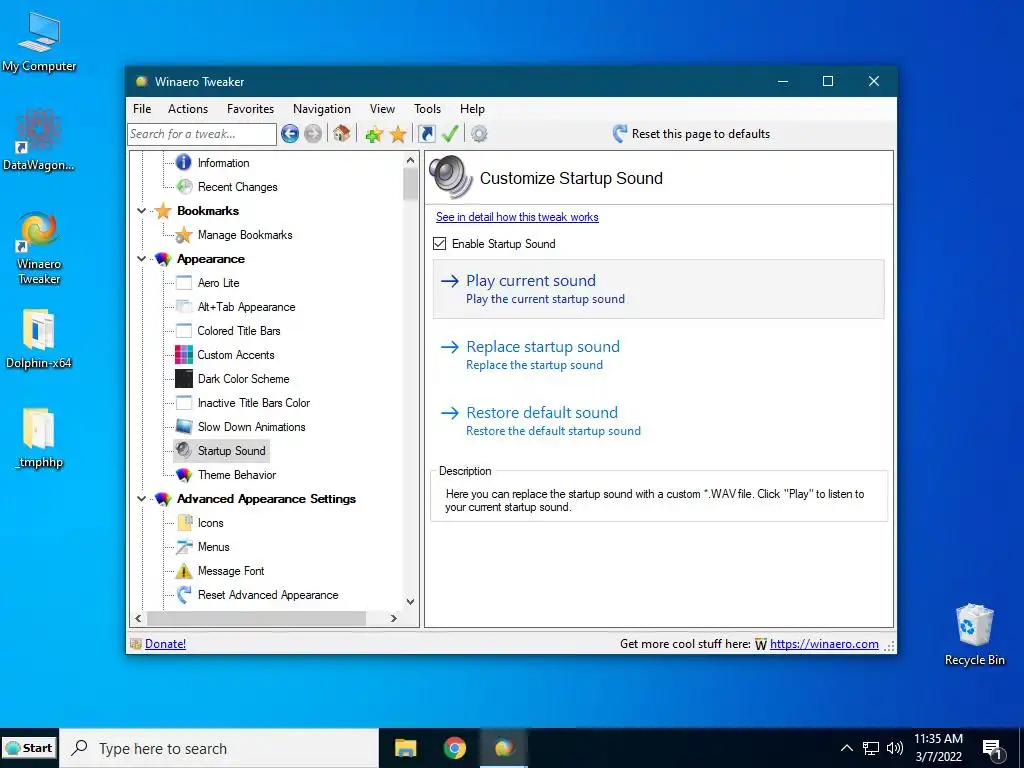Screen dimensions: 1024x768
Task: Click the taskbar 'Type here to search' box
Action: click(x=219, y=748)
